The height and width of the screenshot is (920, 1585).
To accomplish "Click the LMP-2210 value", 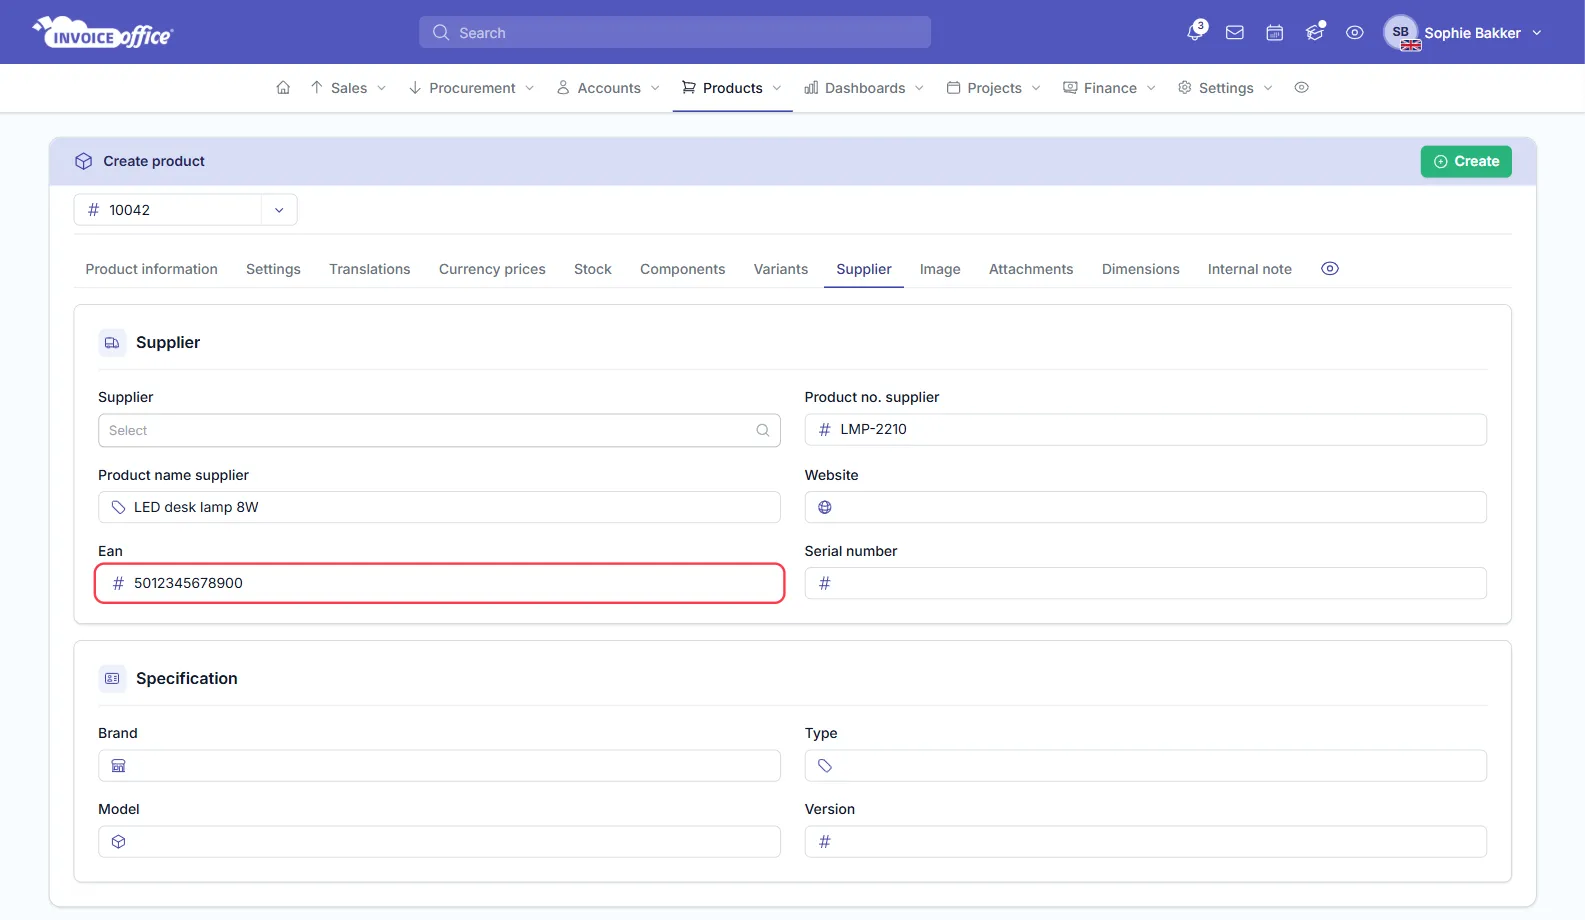I will tap(873, 429).
